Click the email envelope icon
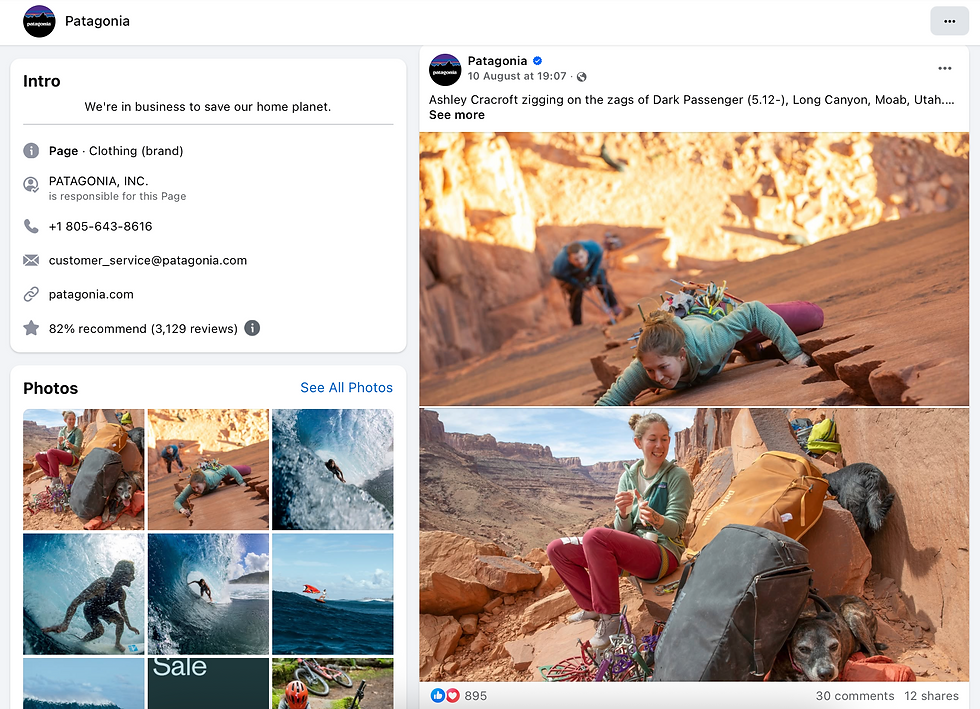 click(x=31, y=260)
